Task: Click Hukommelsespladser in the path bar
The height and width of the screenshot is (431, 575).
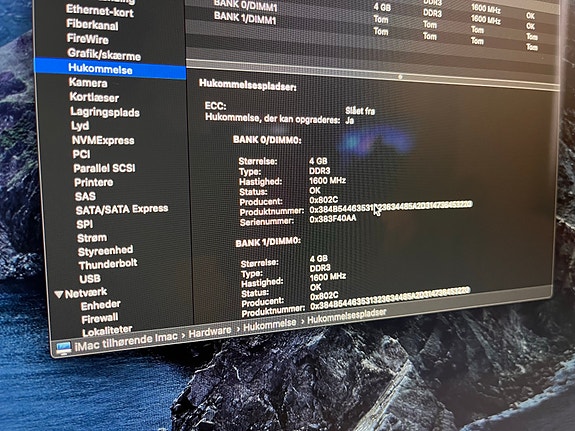Action: tap(347, 316)
